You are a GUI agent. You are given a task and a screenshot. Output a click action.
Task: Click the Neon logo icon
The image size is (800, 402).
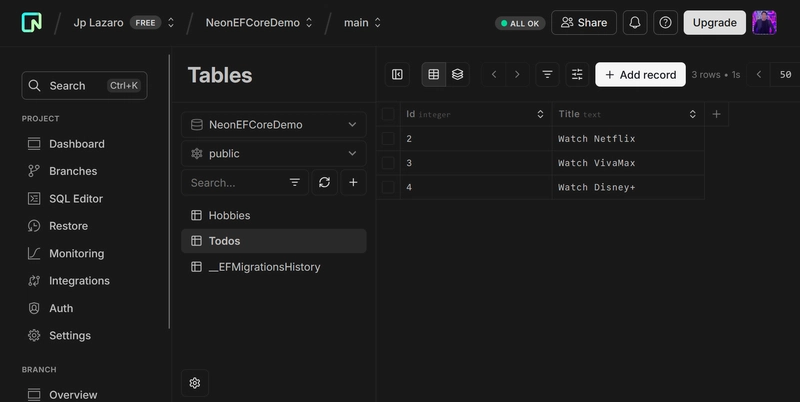(32, 22)
